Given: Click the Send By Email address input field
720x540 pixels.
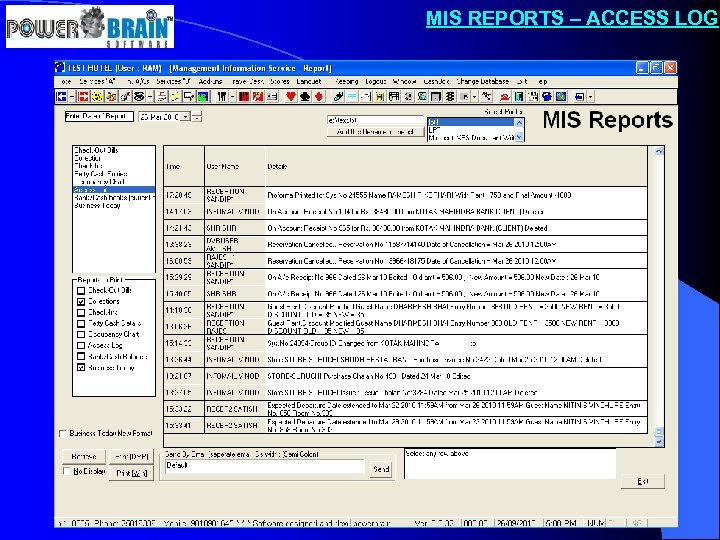Looking at the screenshot, I should point(264,466).
